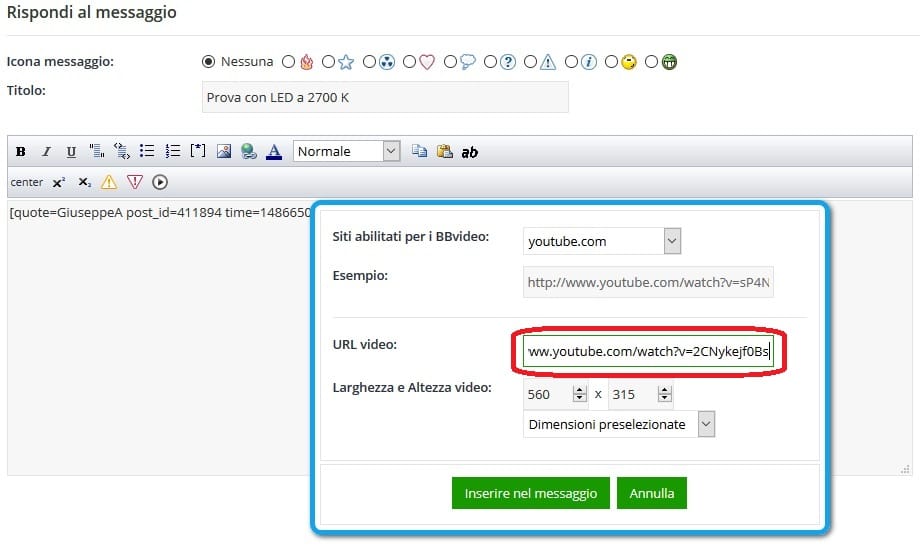Toggle italic formatting in the editor toolbar
Image resolution: width=920 pixels, height=549 pixels.
46,152
